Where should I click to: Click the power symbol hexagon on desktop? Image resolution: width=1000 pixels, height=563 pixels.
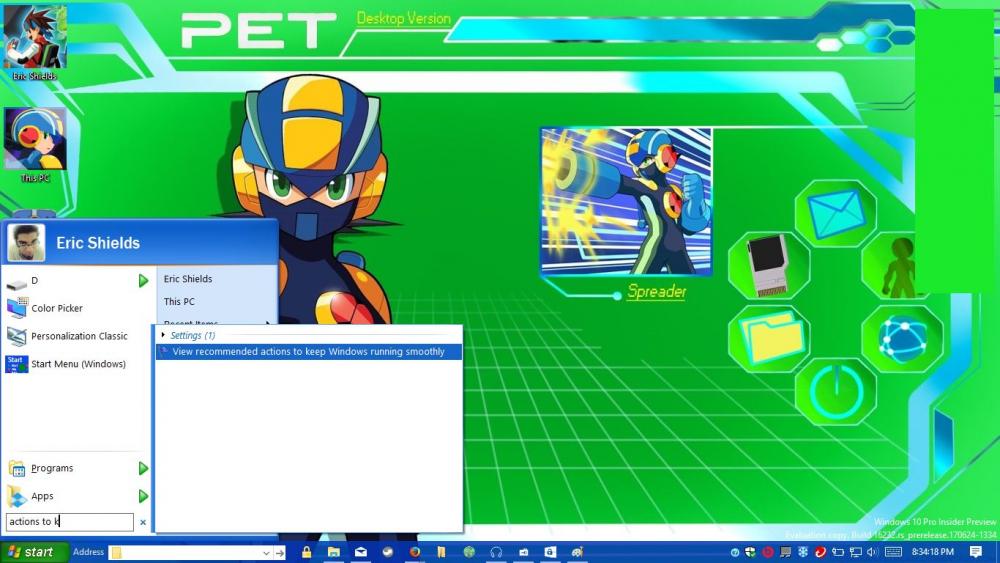(x=835, y=391)
